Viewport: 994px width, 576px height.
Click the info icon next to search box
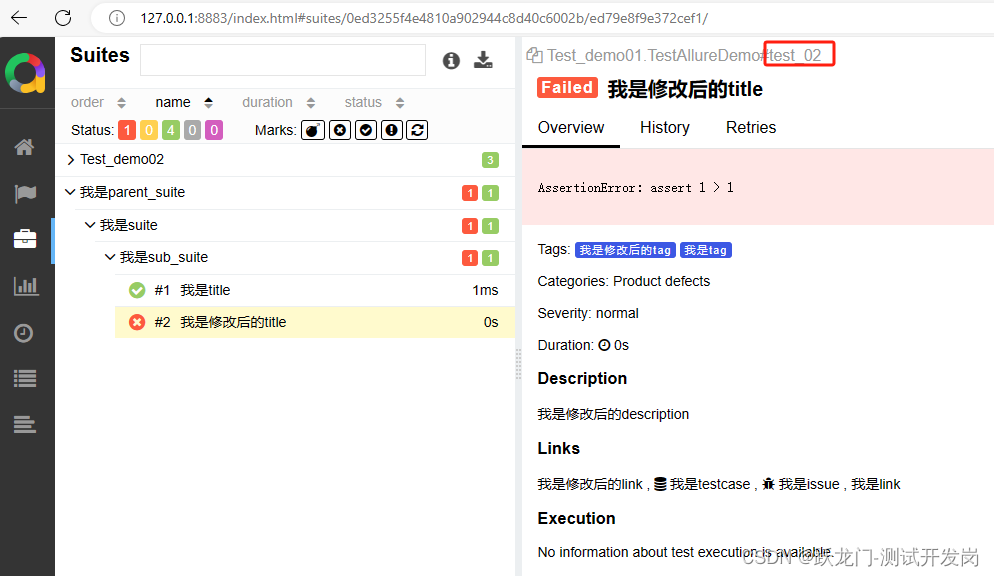point(451,61)
